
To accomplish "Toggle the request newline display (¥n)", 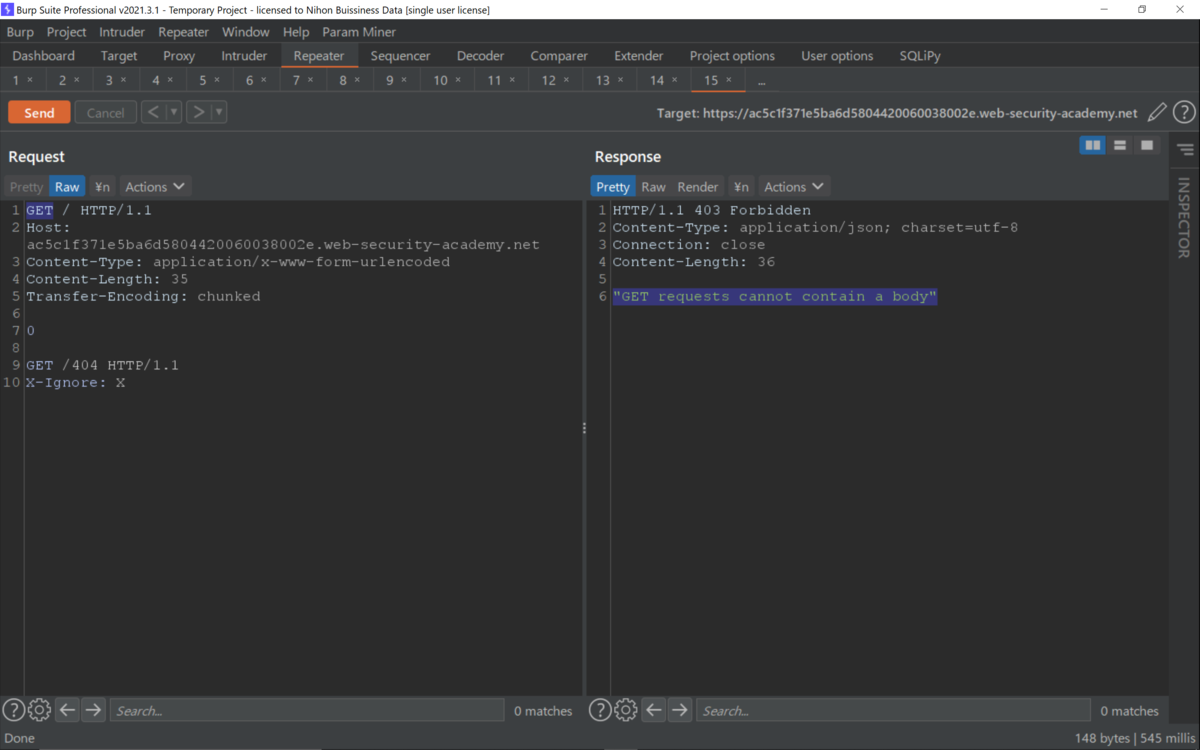I will pyautogui.click(x=102, y=187).
